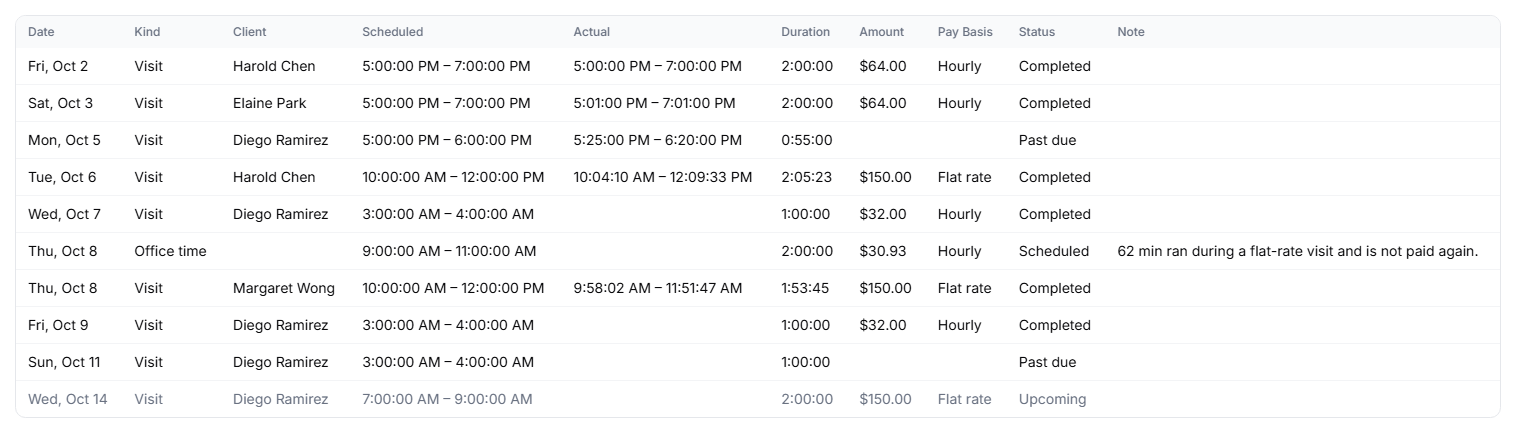
Task: Click Past due status for Sun, Oct 11
Action: click(1047, 362)
